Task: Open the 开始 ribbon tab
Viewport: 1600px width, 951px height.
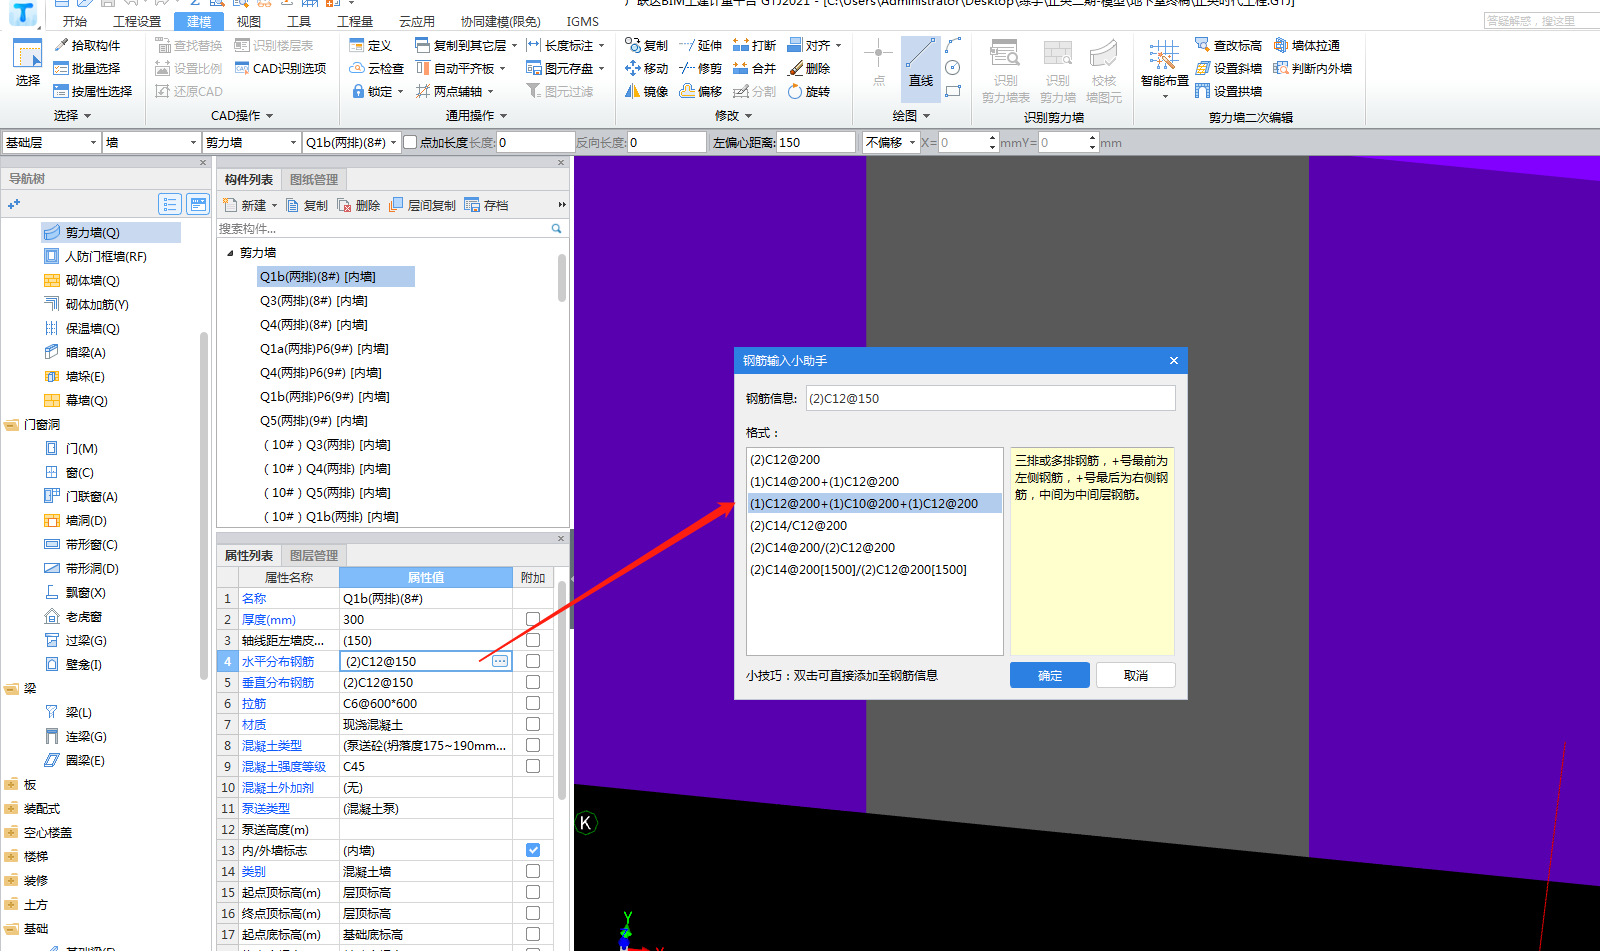Action: [x=74, y=21]
